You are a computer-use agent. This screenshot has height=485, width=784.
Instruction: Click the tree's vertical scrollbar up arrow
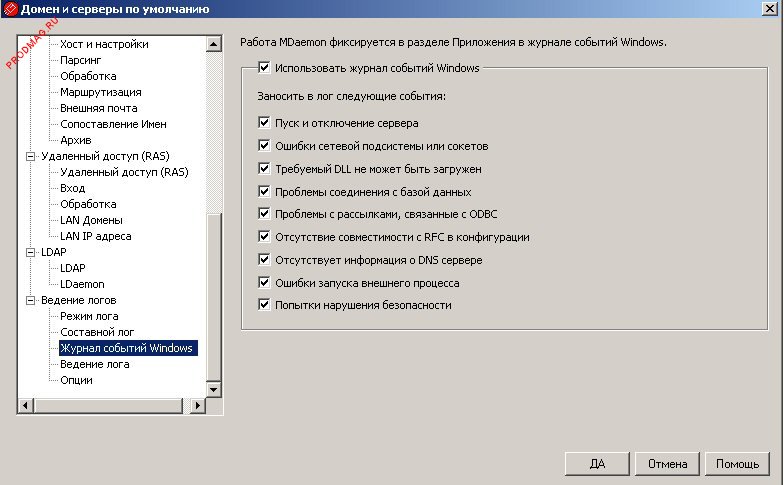point(212,45)
